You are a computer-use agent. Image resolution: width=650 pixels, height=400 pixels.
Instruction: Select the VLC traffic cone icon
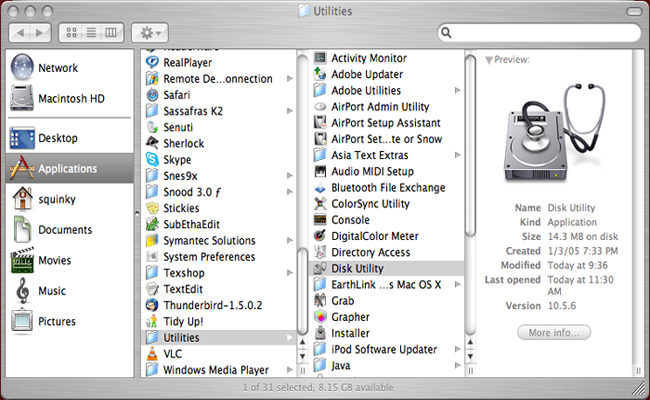[x=152, y=354]
